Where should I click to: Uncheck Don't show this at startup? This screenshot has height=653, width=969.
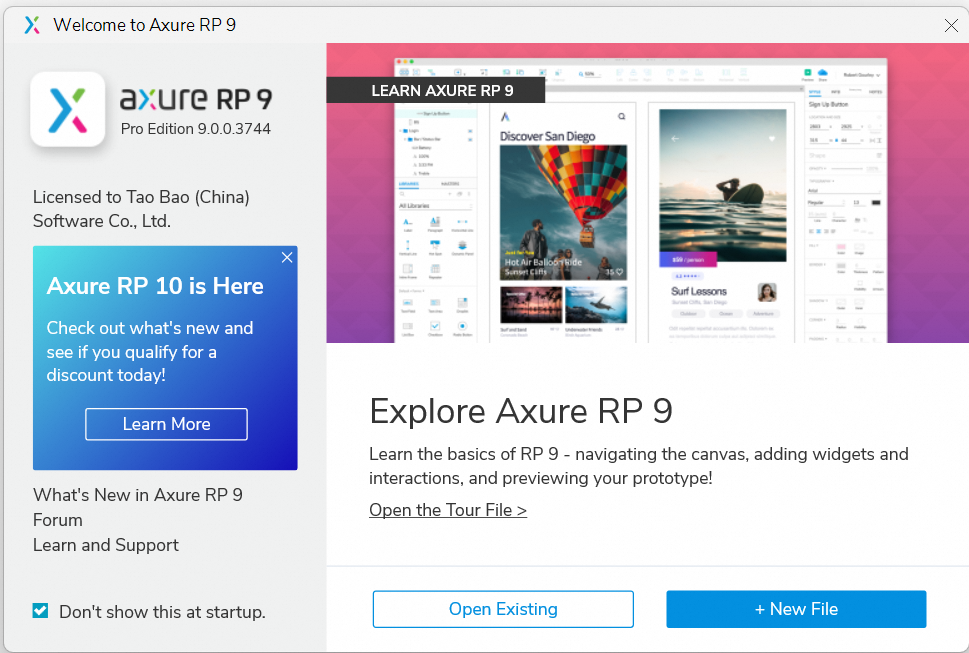point(41,611)
